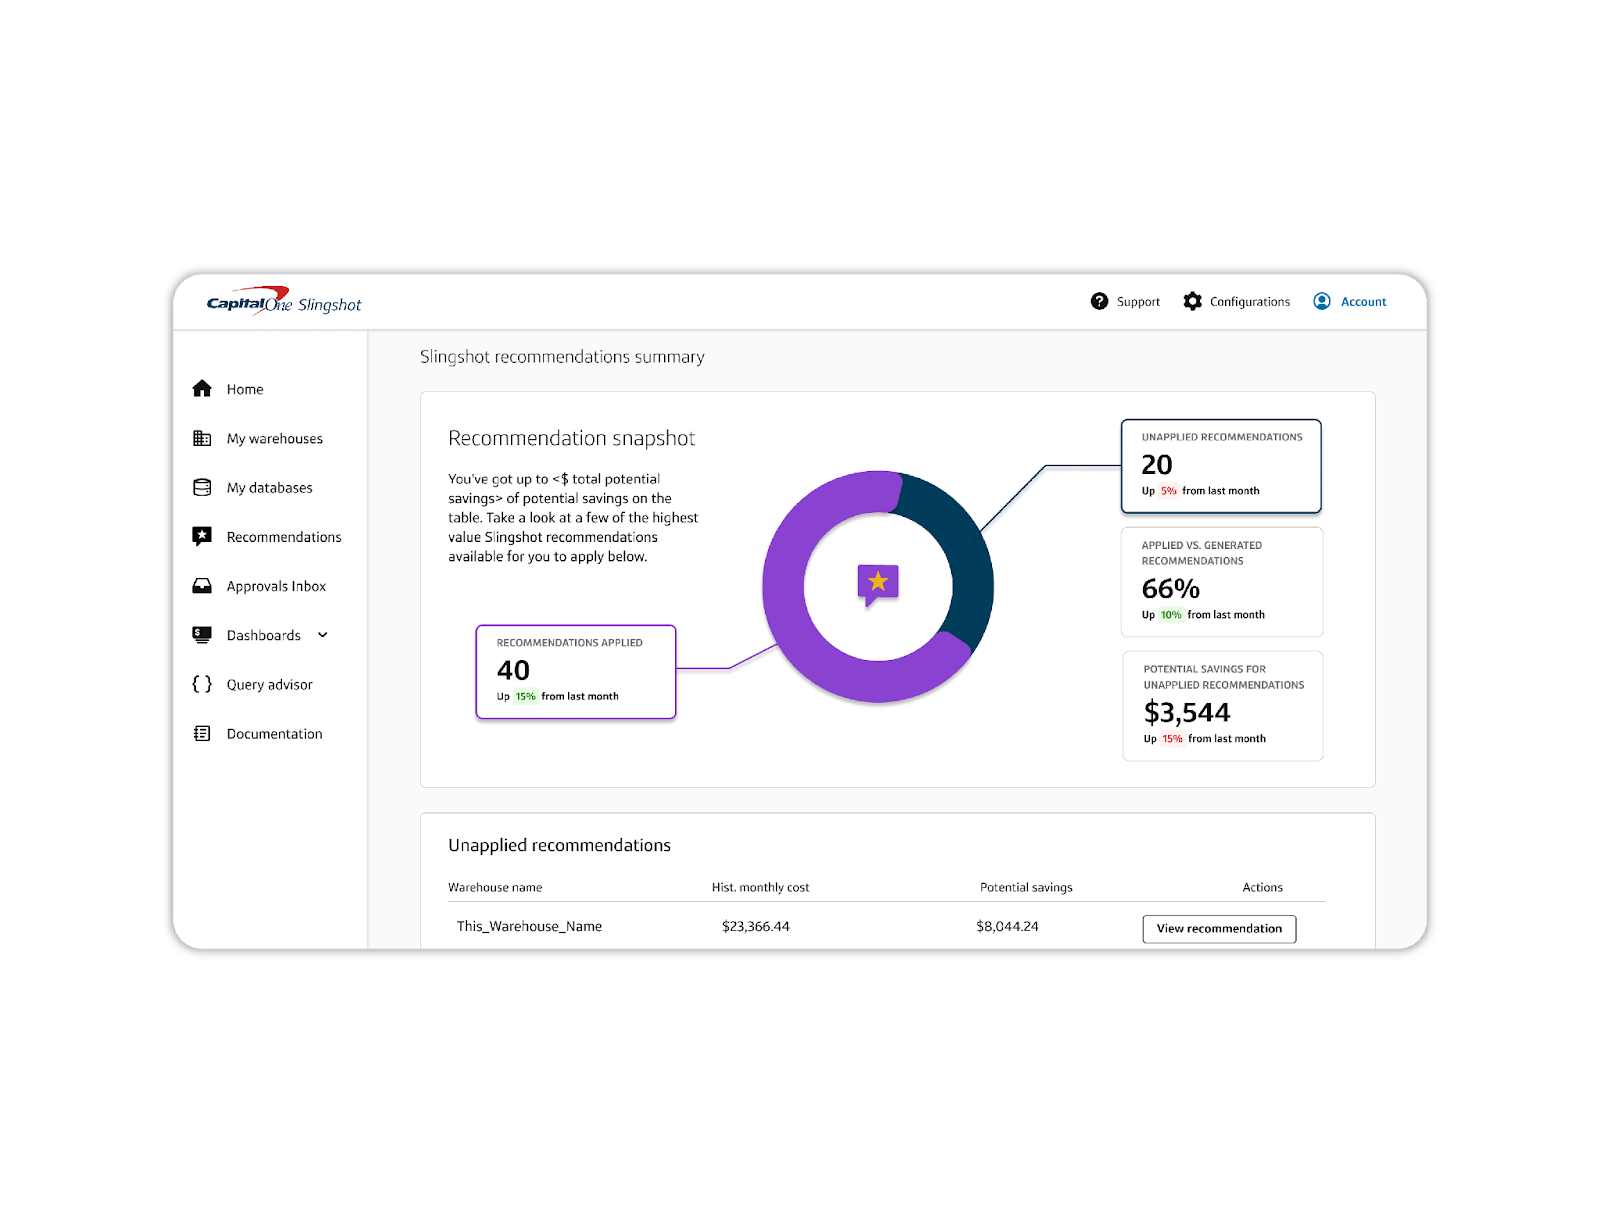Open the Approvals Inbox tray icon

[202, 585]
